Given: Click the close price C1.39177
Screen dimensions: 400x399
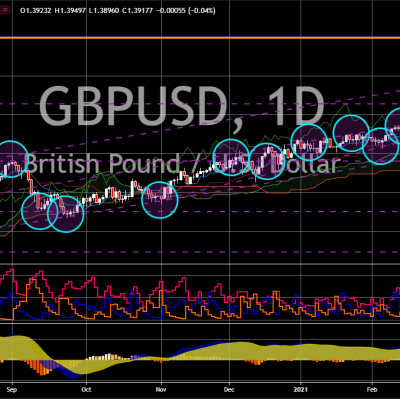Looking at the screenshot, I should coord(138,11).
